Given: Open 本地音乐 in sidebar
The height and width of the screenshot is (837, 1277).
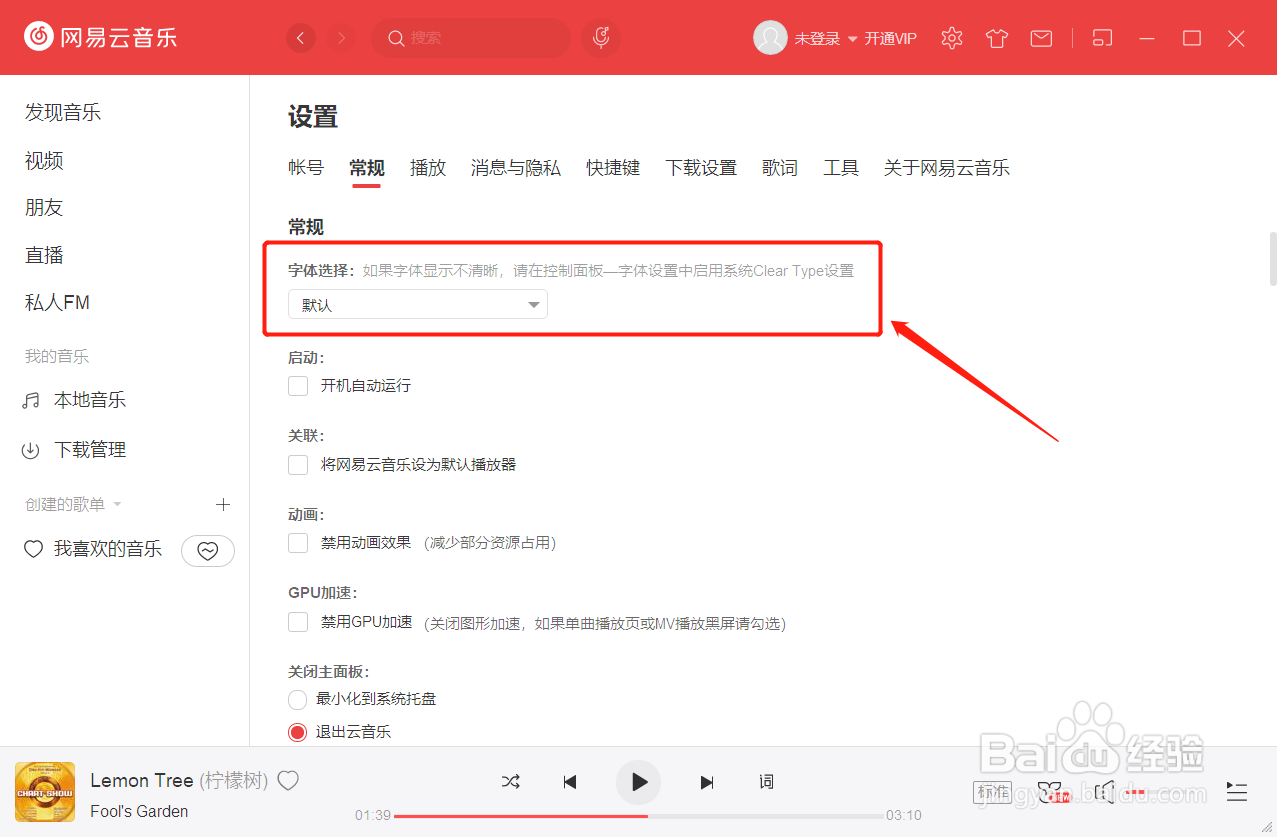Looking at the screenshot, I should tap(74, 400).
